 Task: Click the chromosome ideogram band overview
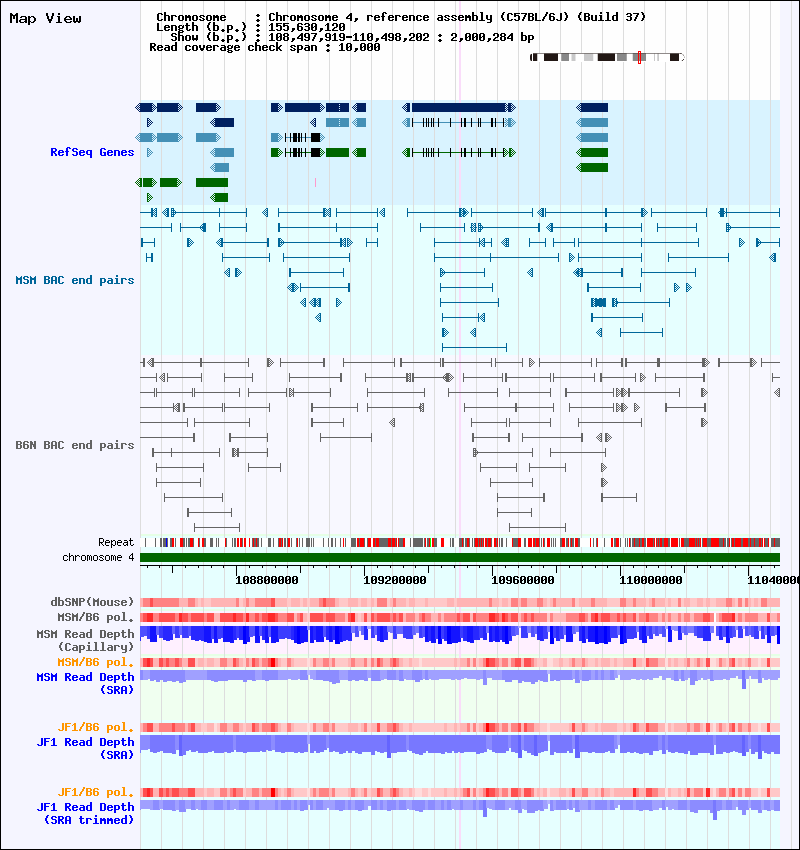(607, 57)
